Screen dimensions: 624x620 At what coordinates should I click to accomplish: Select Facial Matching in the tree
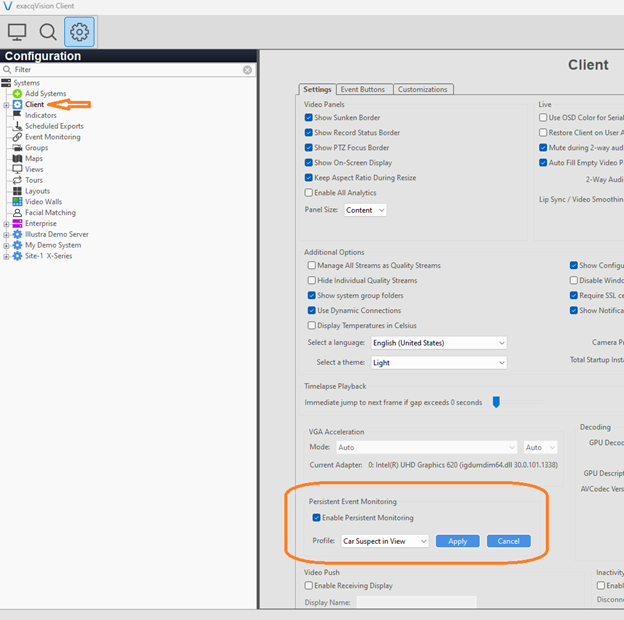[49, 212]
